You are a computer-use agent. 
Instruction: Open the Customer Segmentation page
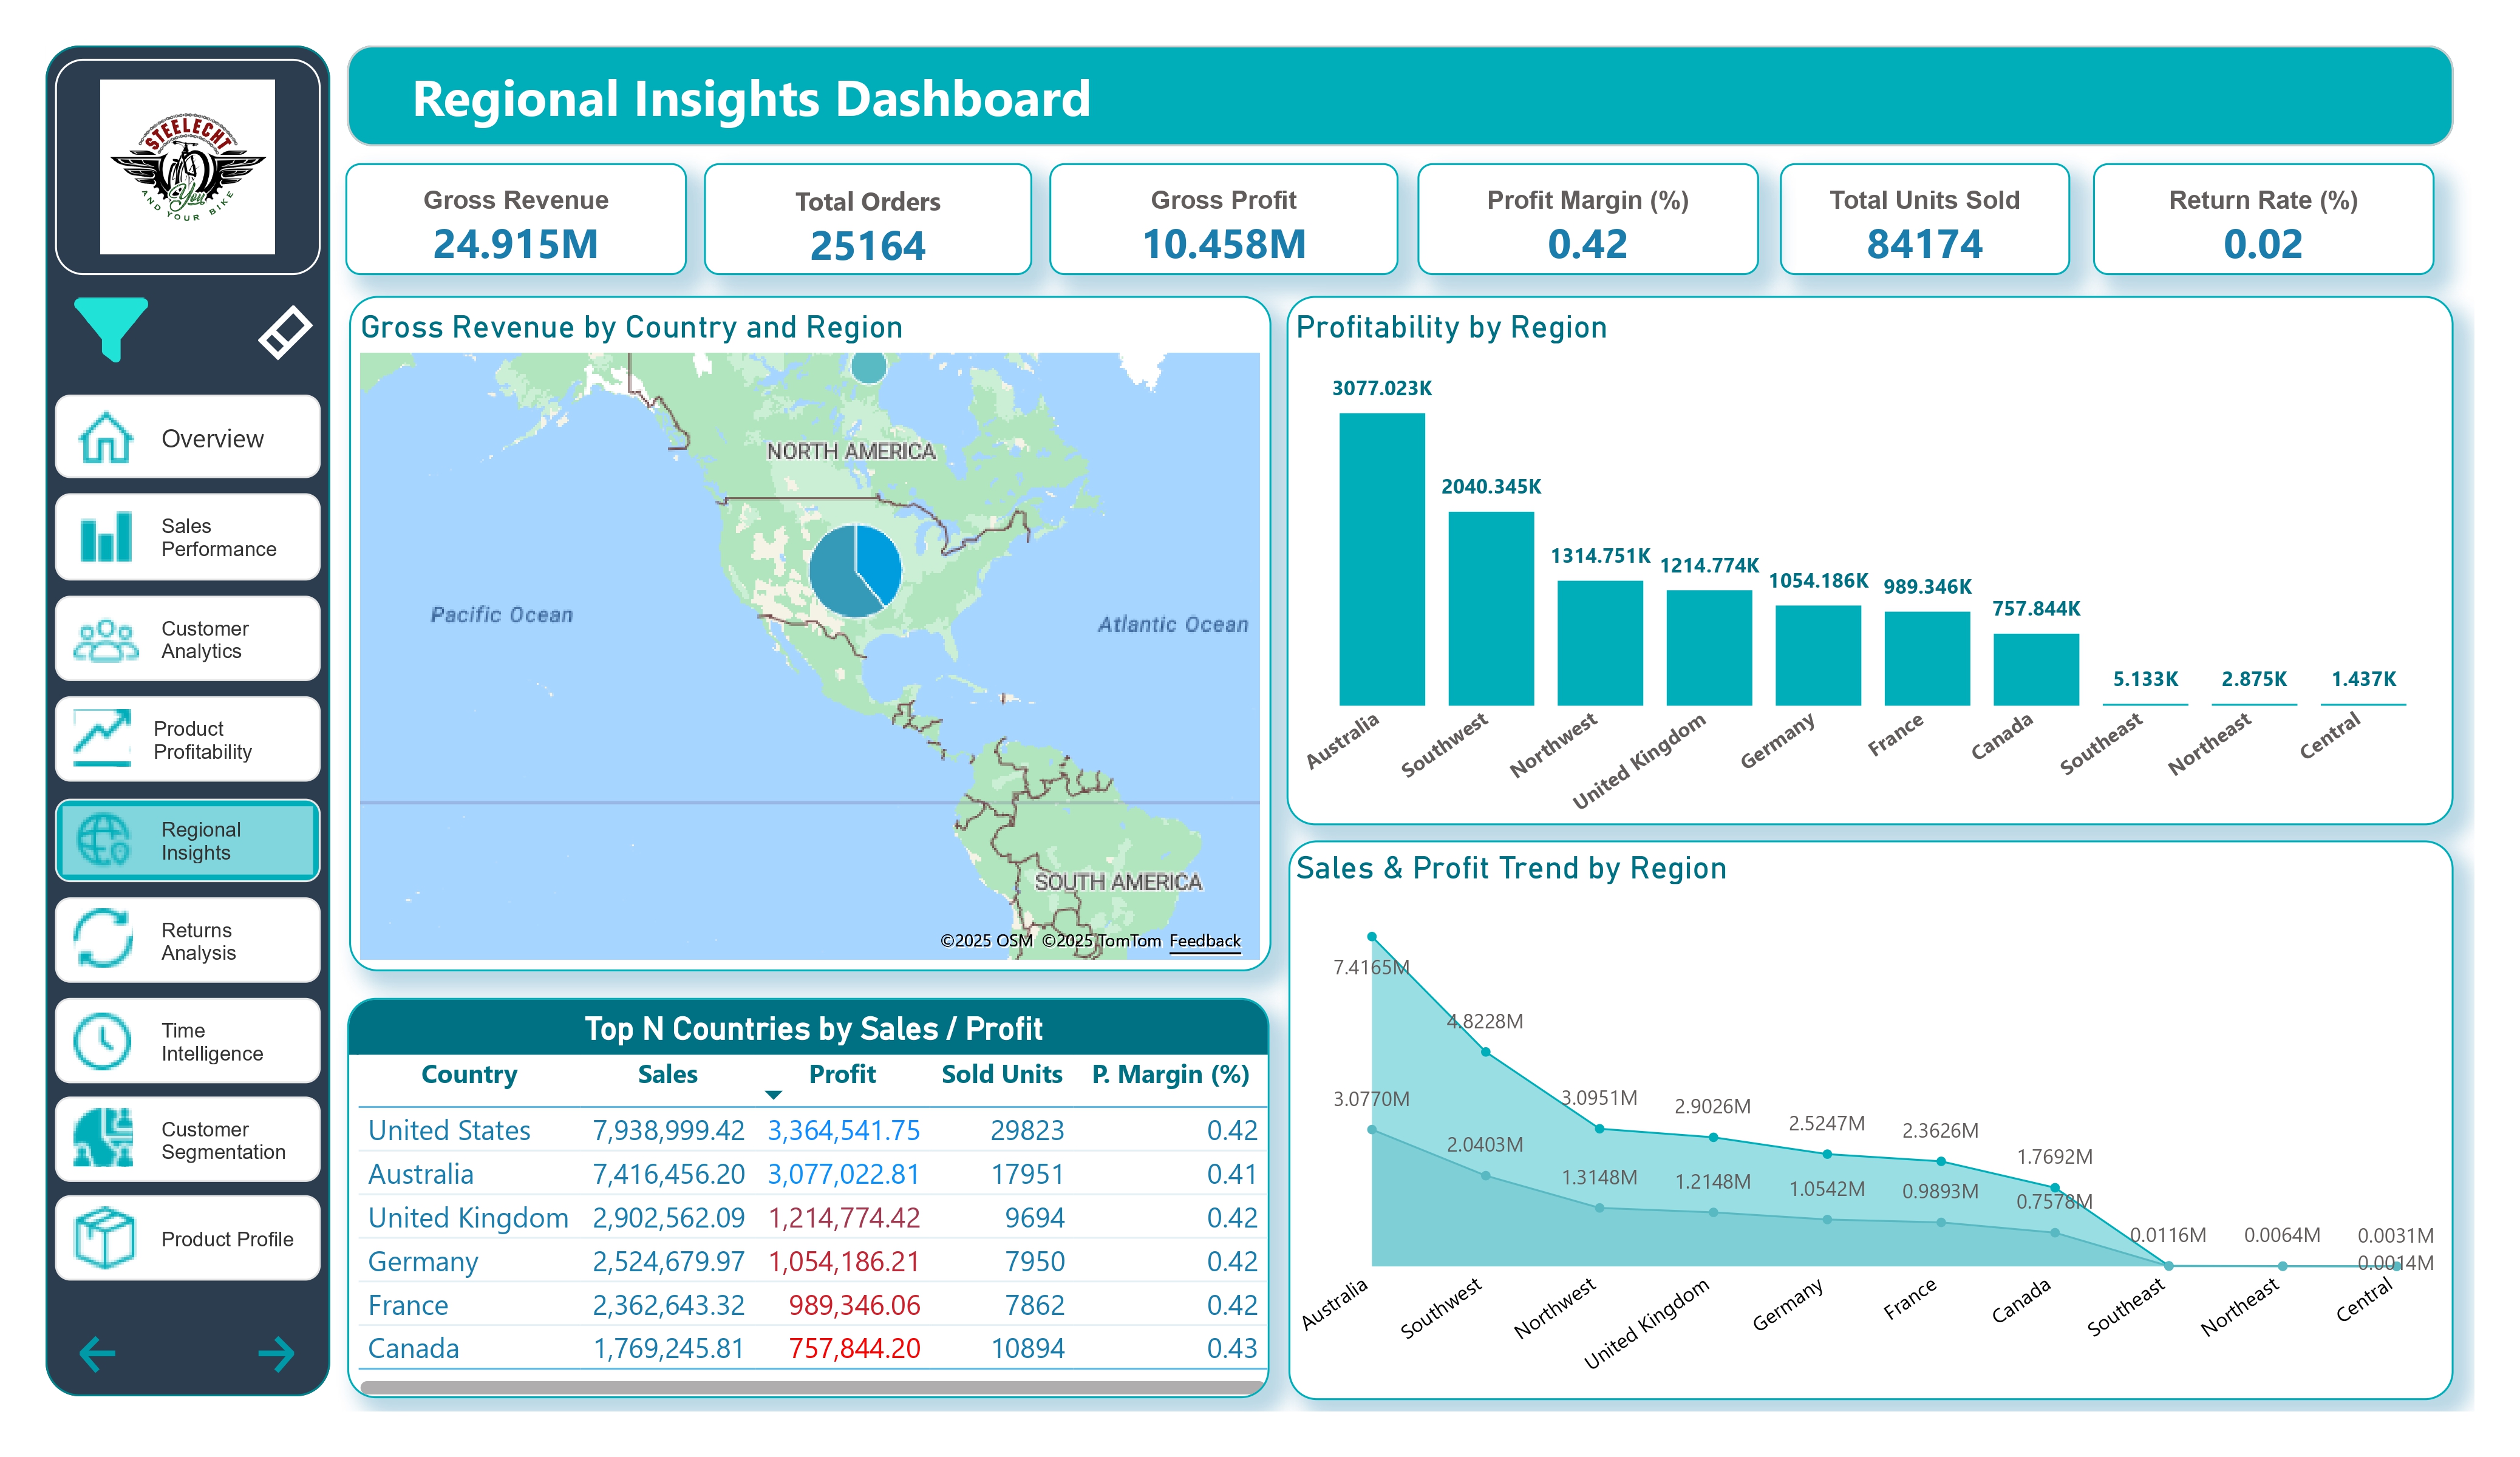[x=188, y=1140]
